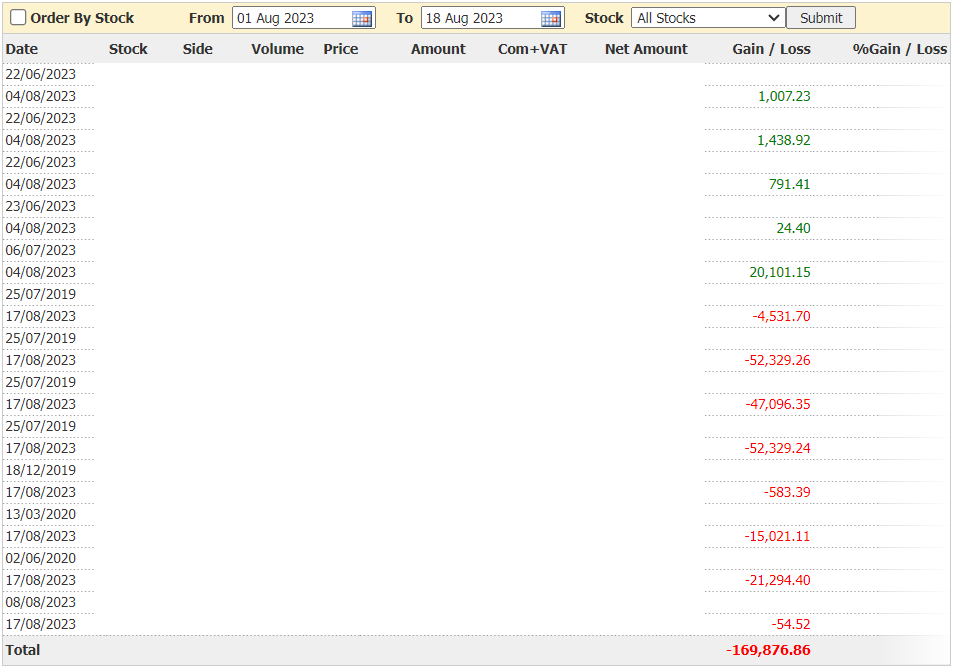955x670 pixels.
Task: Click the Total row label
Action: click(23, 651)
